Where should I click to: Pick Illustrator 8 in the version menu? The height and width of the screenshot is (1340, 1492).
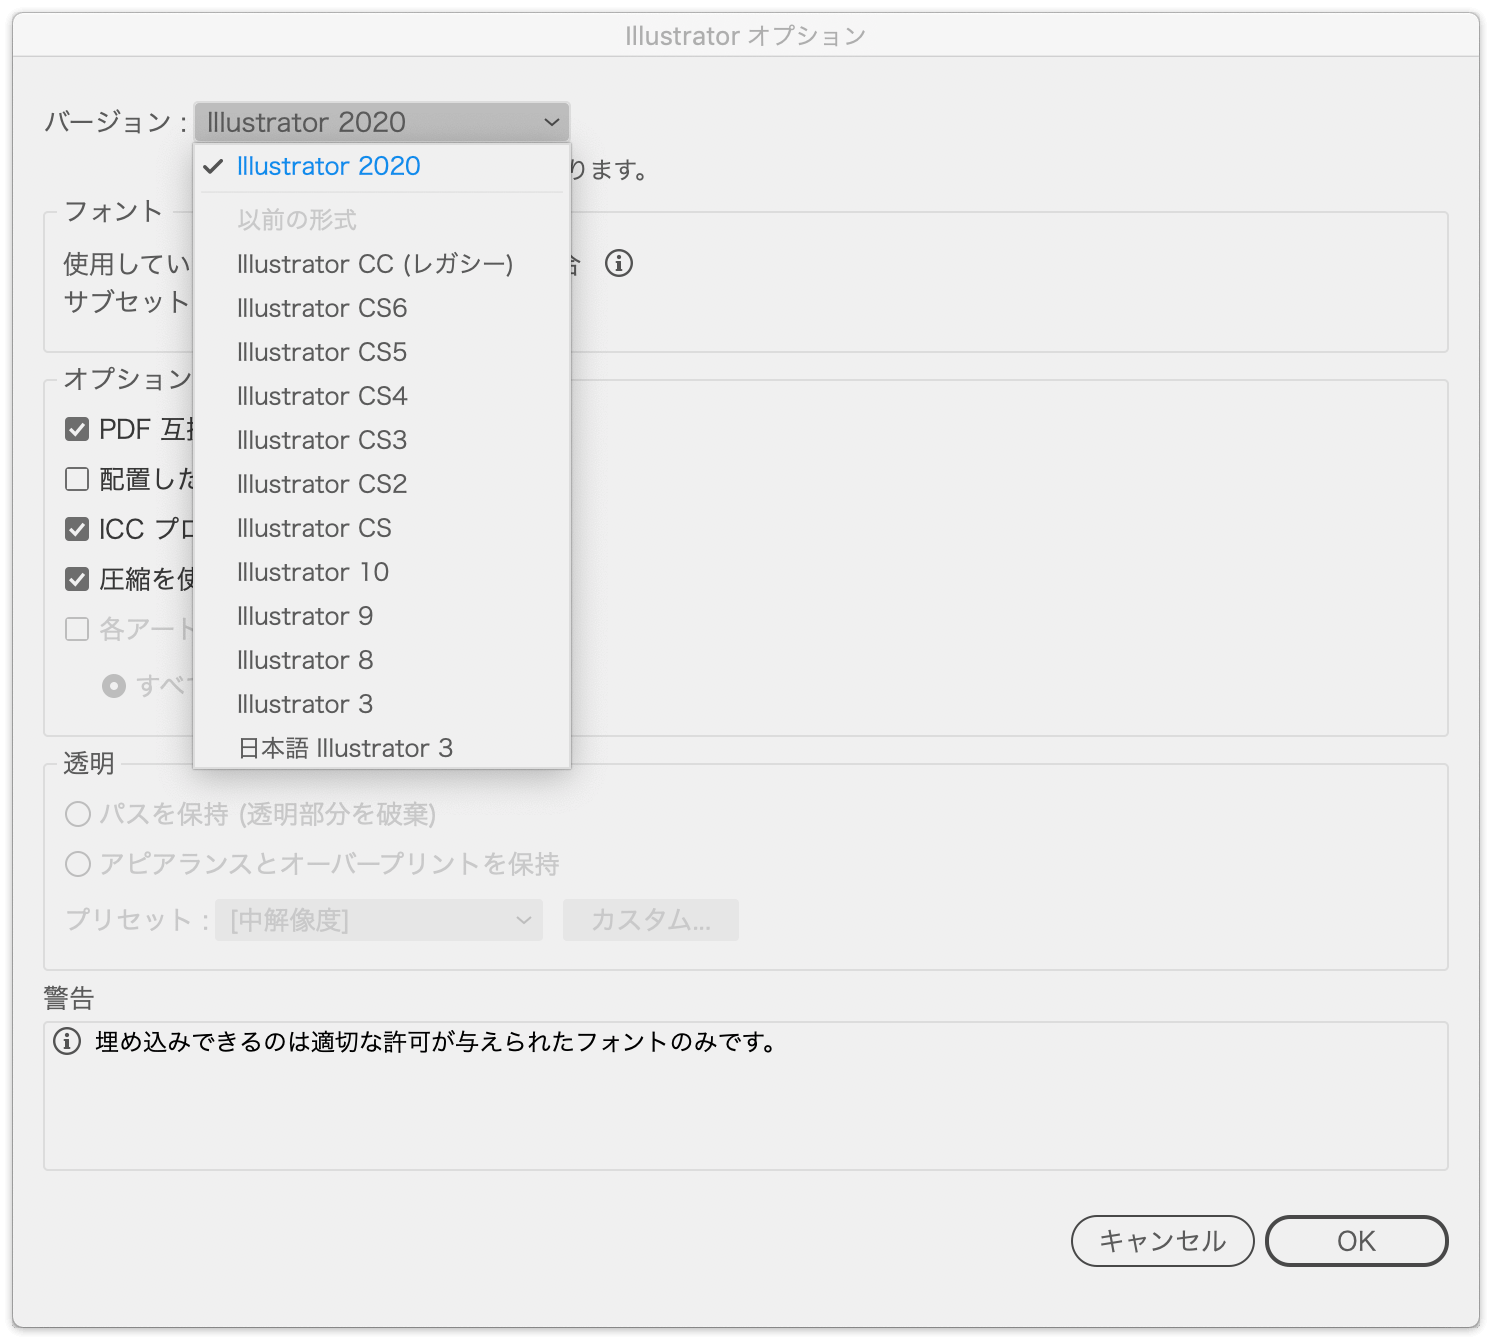click(x=382, y=660)
